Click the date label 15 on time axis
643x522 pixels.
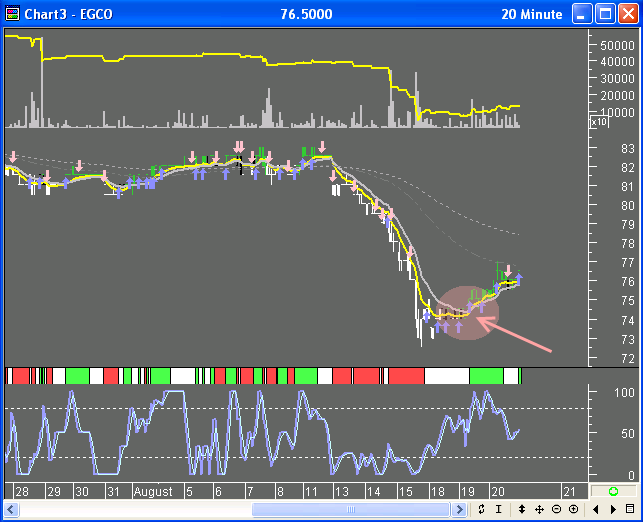click(406, 491)
